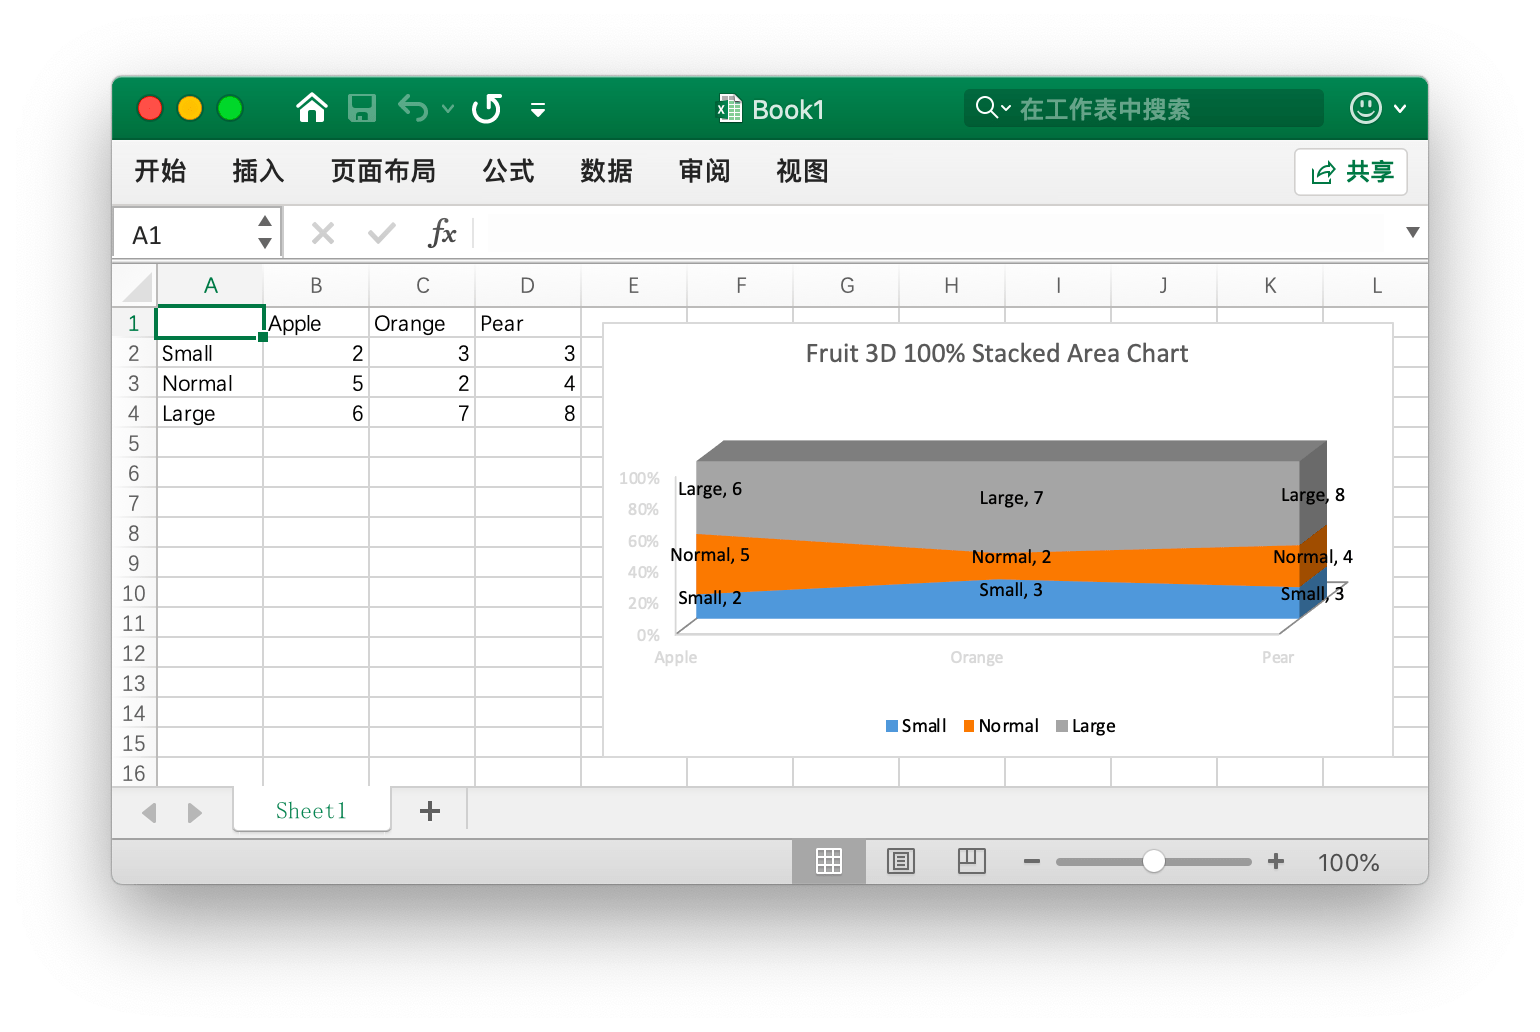Click the zoom in plus button
The image size is (1540, 1032).
tap(1276, 861)
